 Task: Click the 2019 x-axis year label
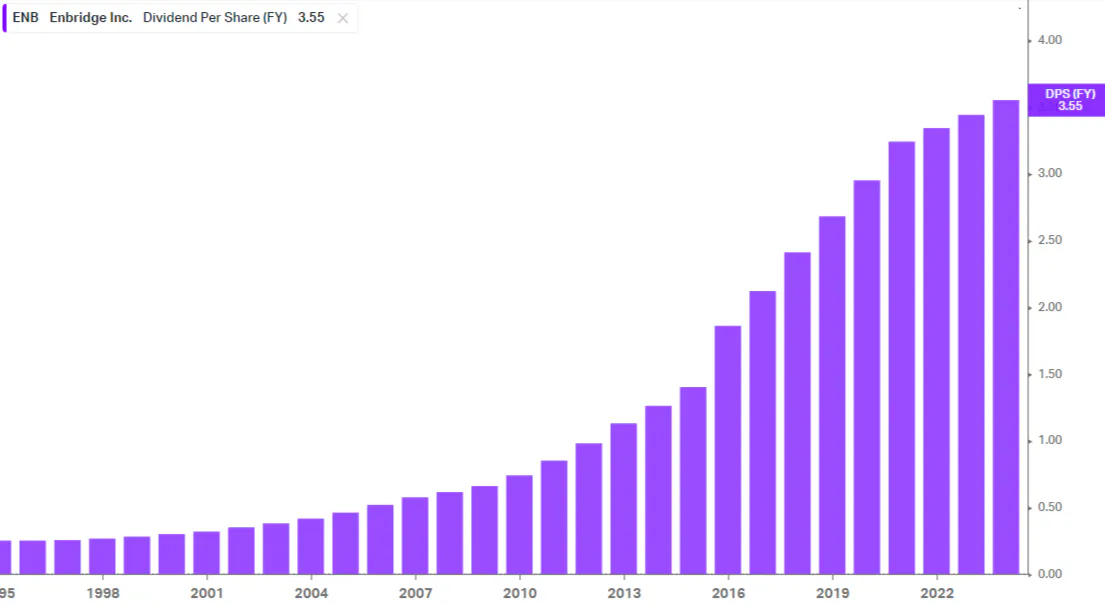click(832, 594)
